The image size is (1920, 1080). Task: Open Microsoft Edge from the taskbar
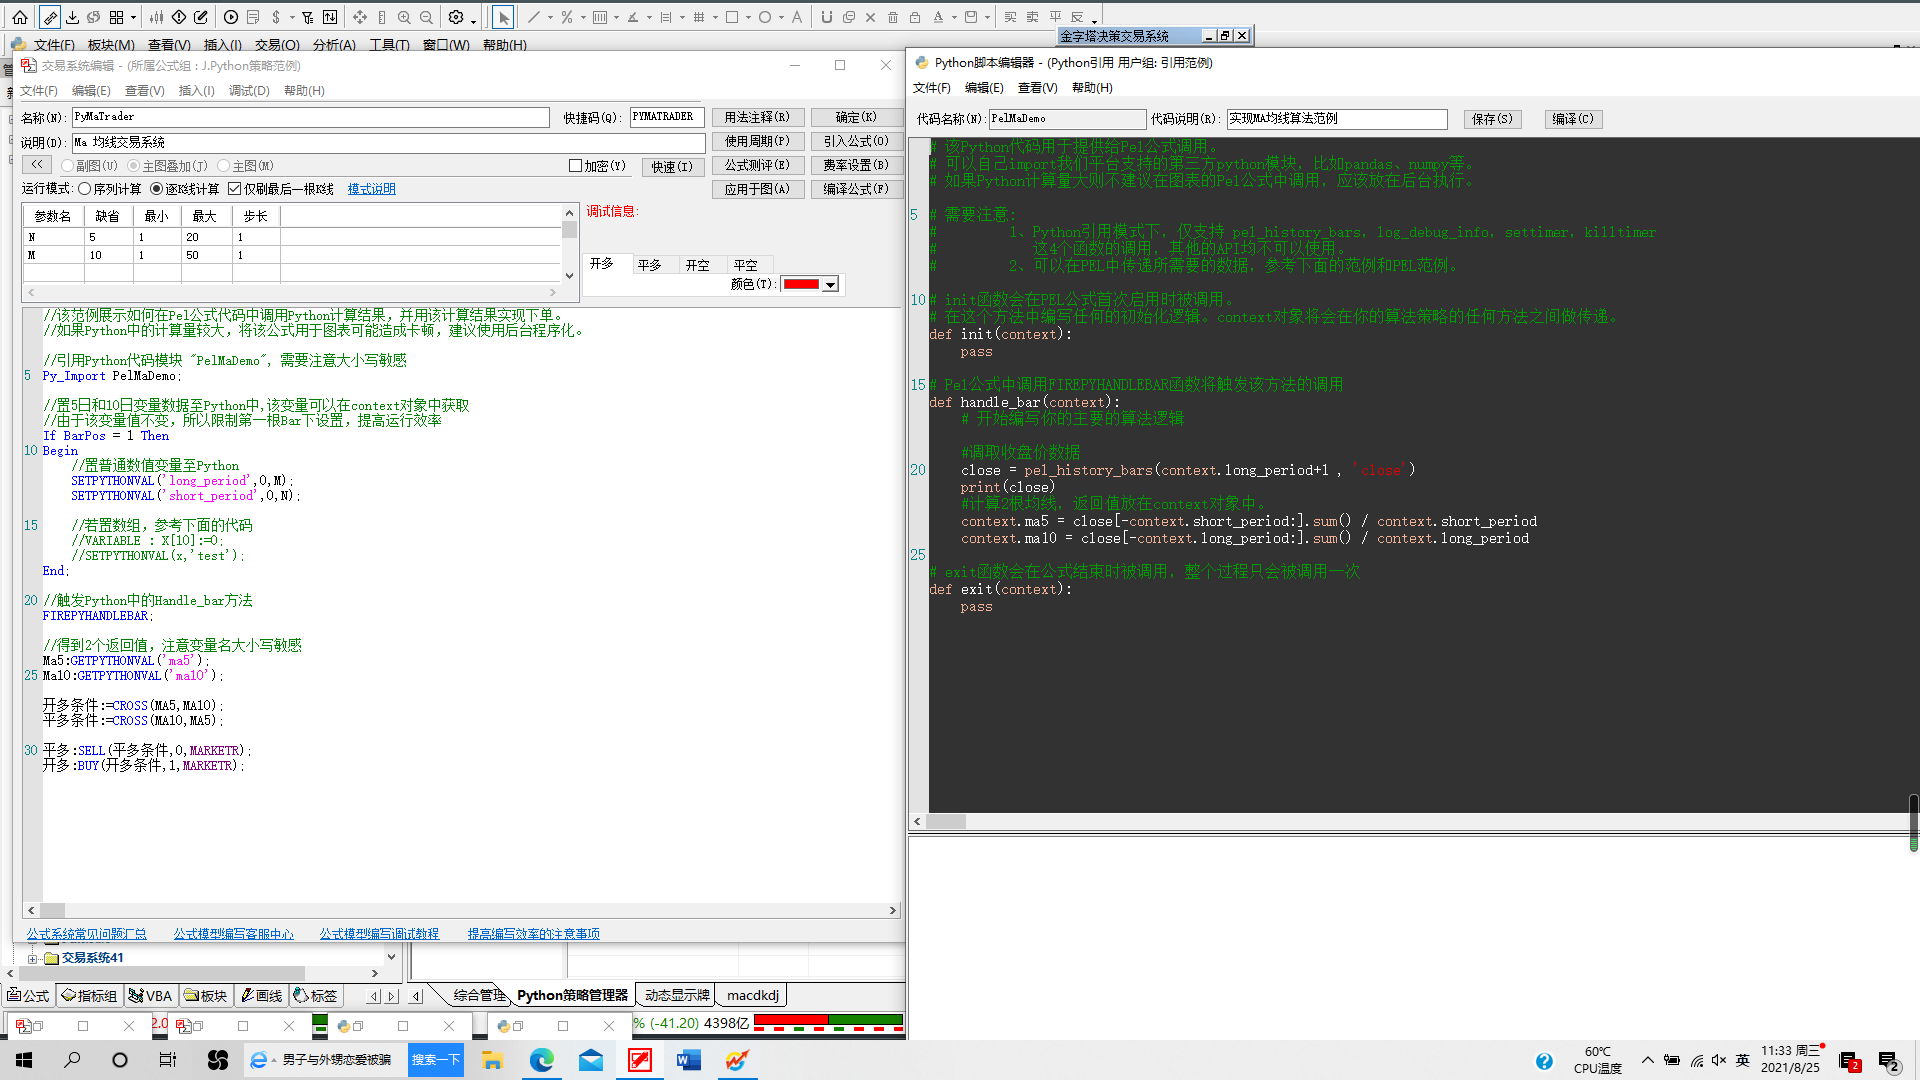tap(541, 1060)
